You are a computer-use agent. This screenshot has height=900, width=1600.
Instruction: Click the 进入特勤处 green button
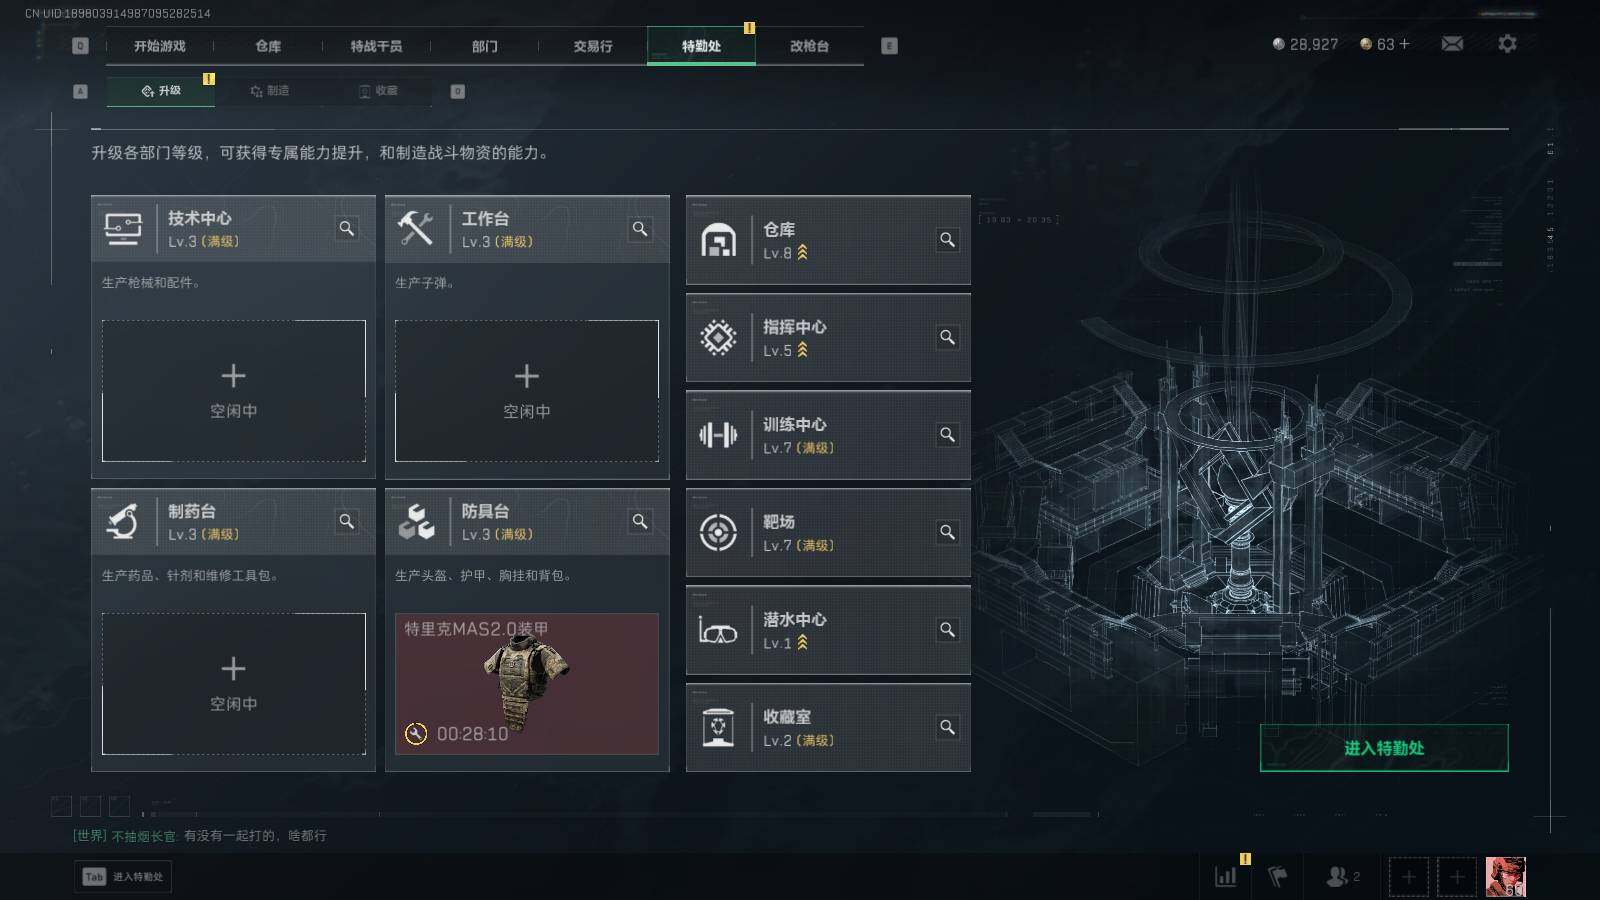[x=1384, y=748]
